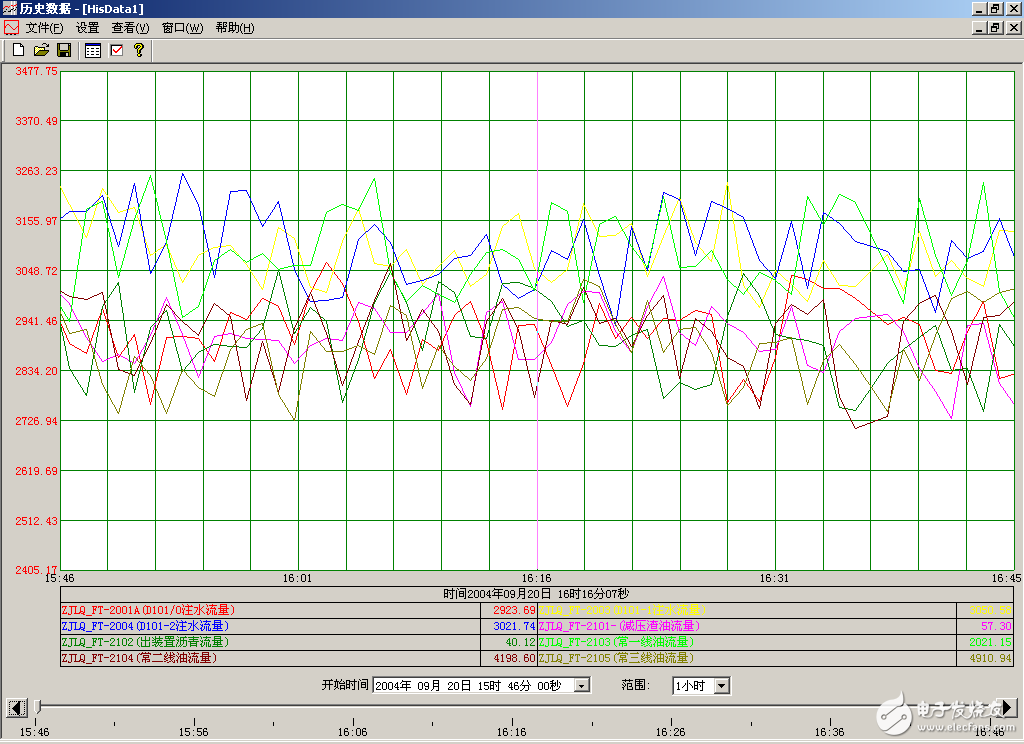Click the data table grid icon
Image resolution: width=1024 pixels, height=744 pixels.
[93, 50]
